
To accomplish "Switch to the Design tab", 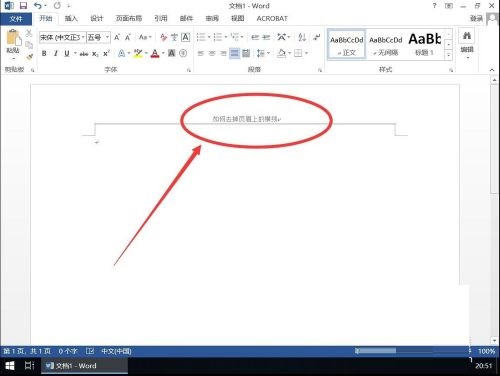I will tap(97, 19).
